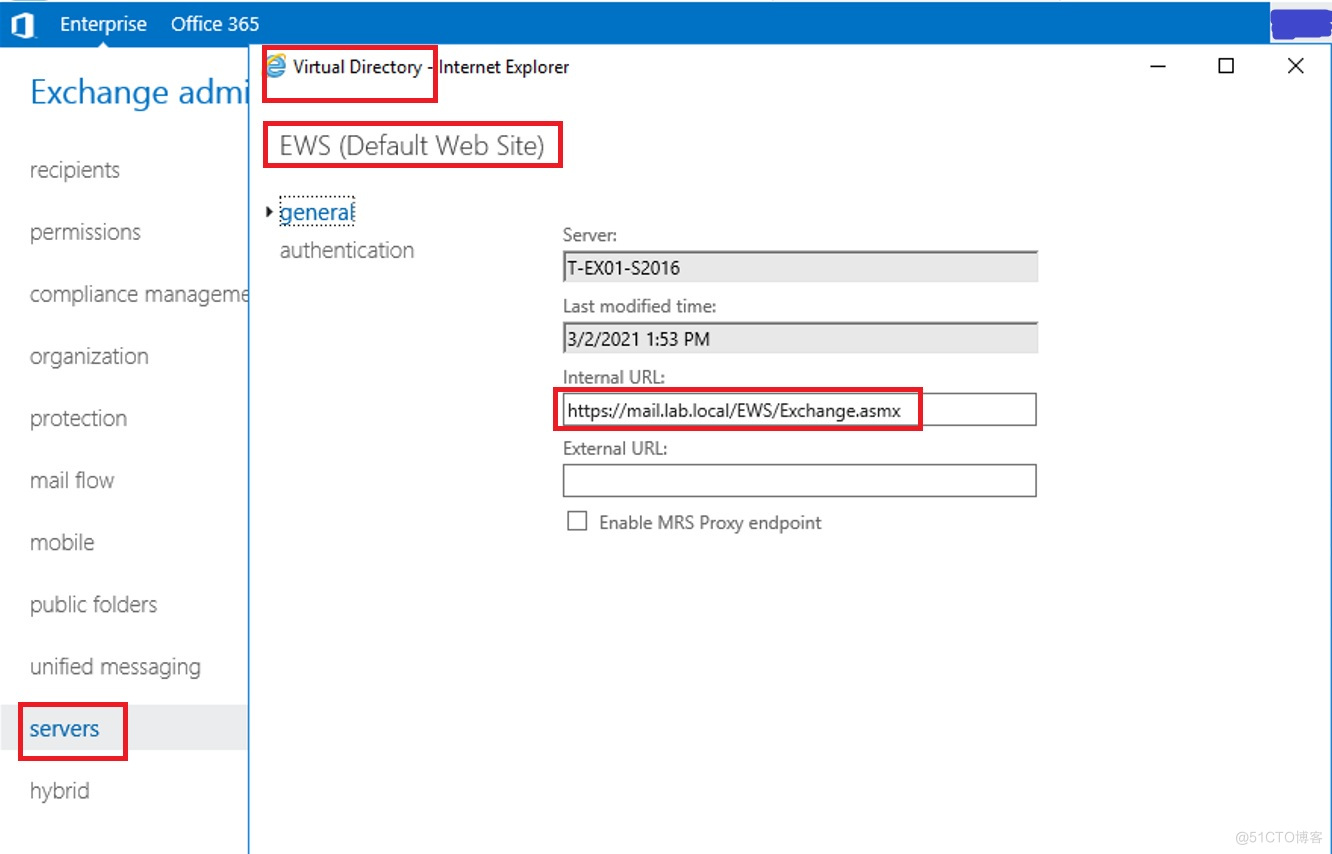Screen dimensions: 1332x854
Task: Select the general tab of EWS dialog
Action: coord(316,212)
